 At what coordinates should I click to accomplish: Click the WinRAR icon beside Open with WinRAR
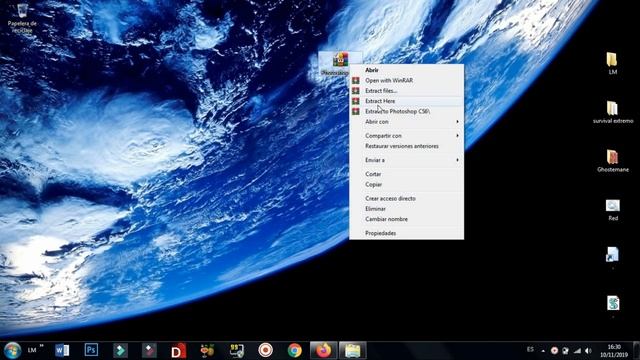point(356,80)
